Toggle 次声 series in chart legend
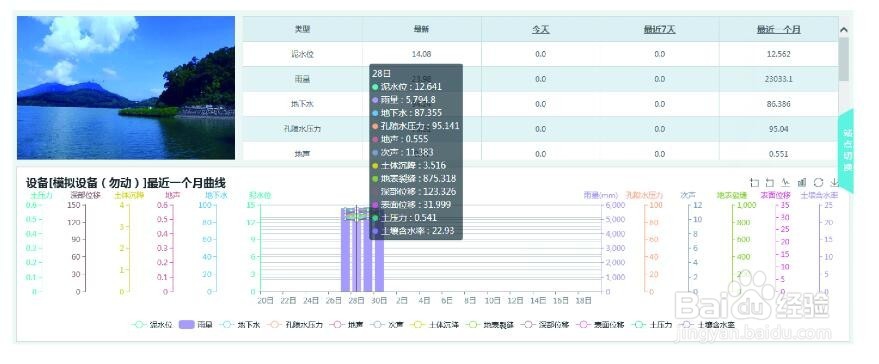The width and height of the screenshot is (879, 364). (x=388, y=325)
